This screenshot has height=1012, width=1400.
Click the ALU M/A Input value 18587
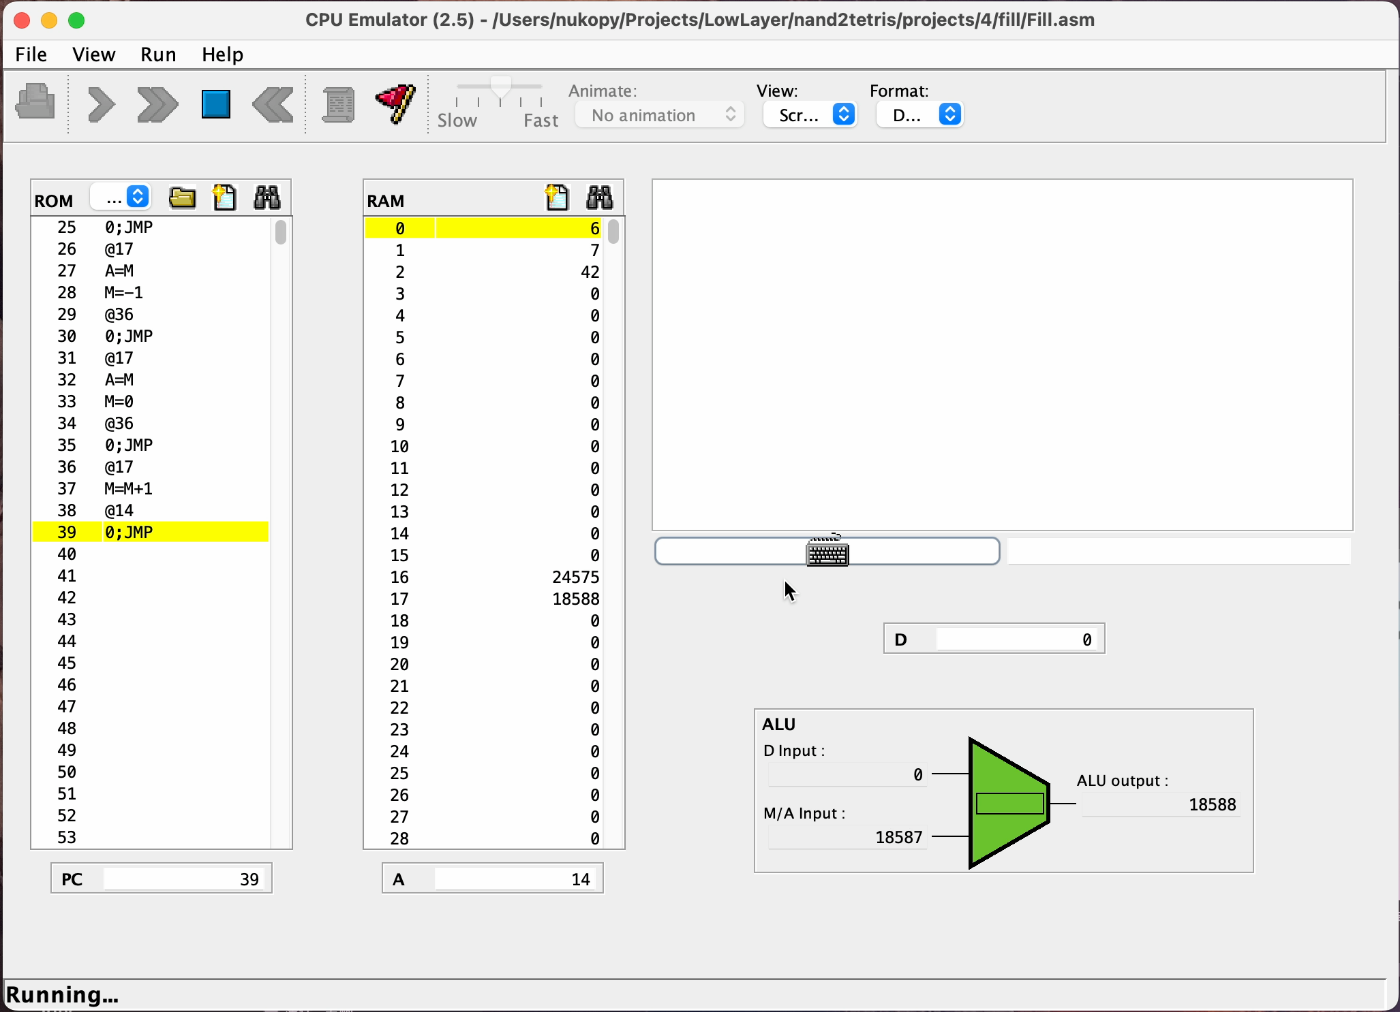[x=847, y=837]
